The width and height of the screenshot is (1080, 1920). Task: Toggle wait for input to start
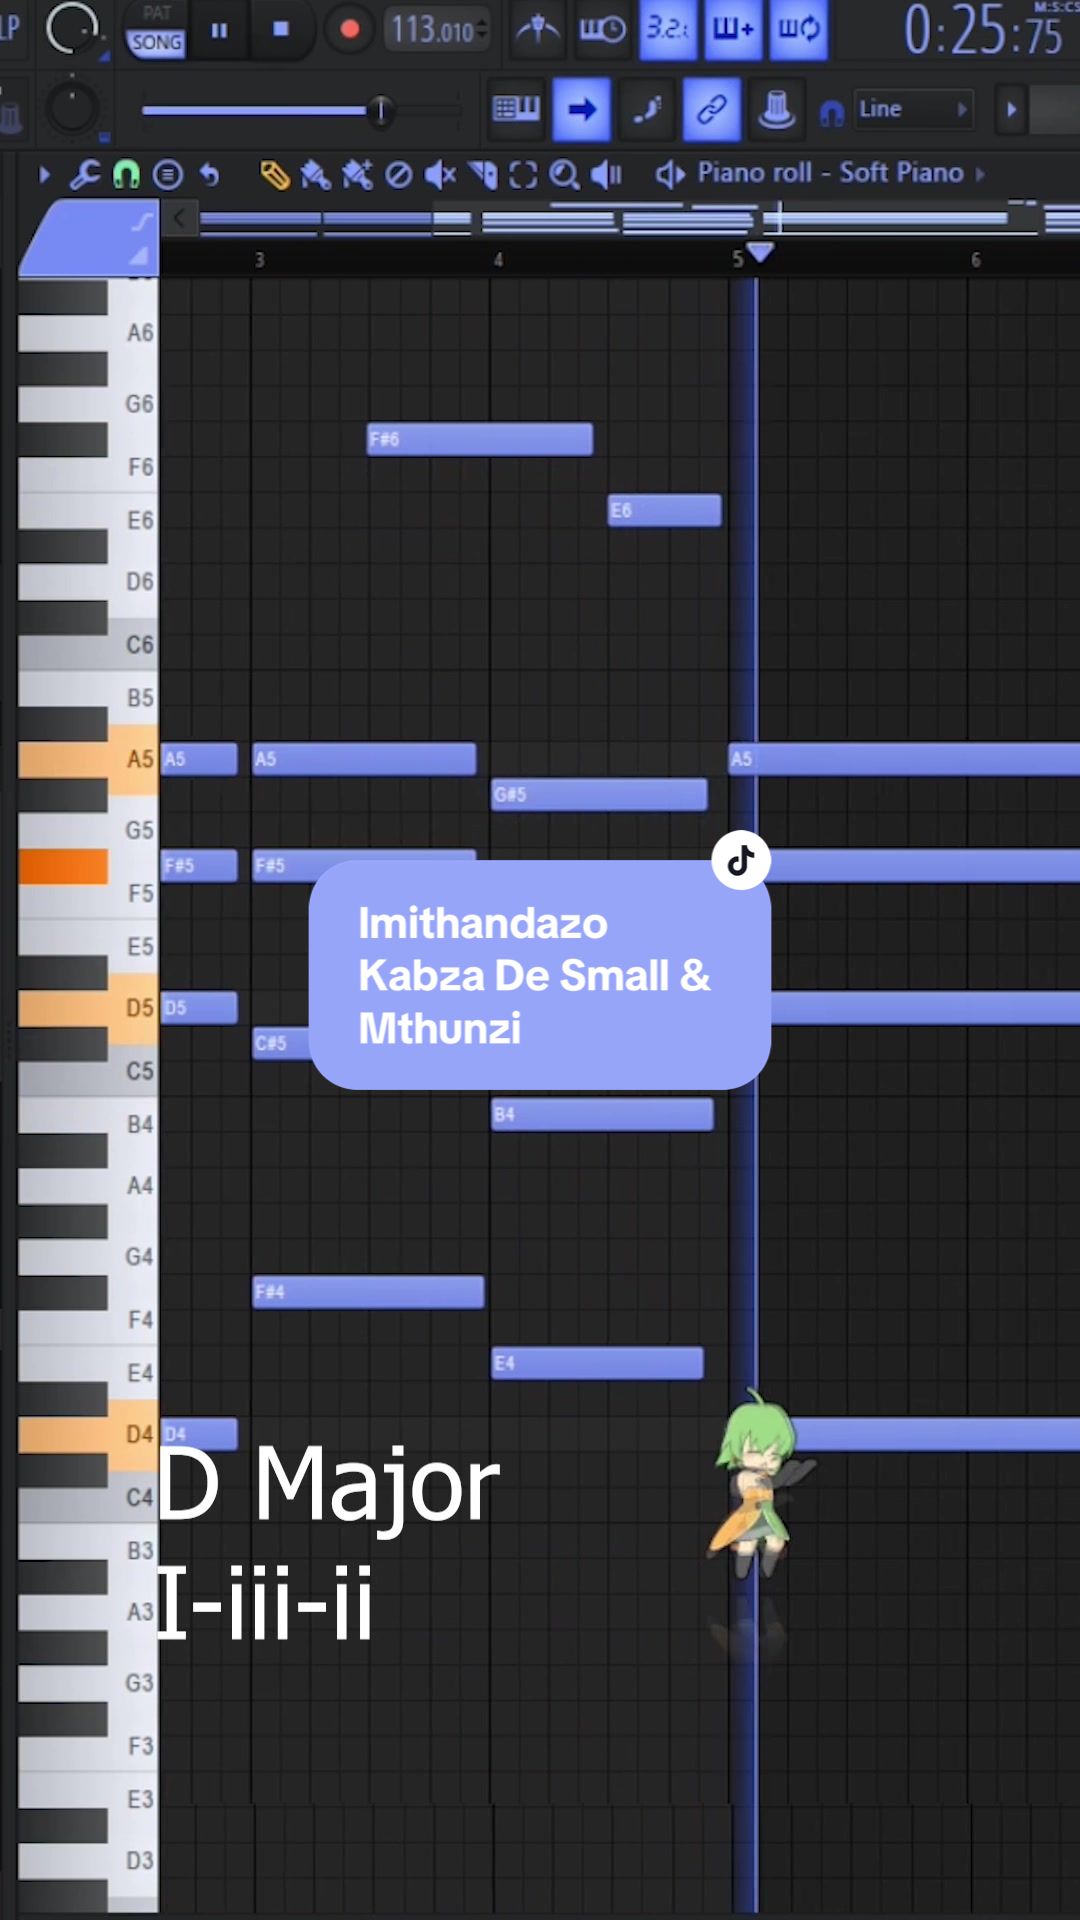(602, 30)
